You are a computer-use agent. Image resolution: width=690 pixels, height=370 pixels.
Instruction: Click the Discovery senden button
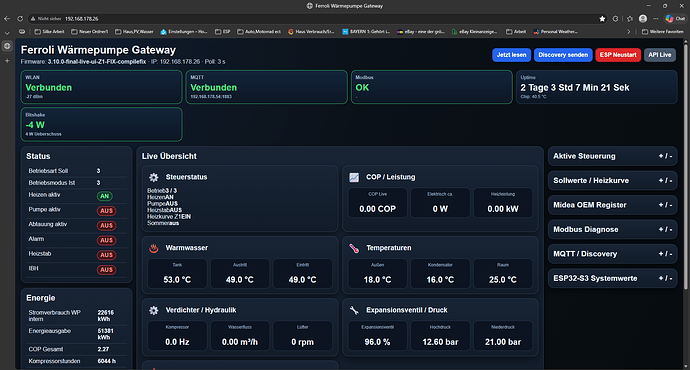click(x=563, y=55)
